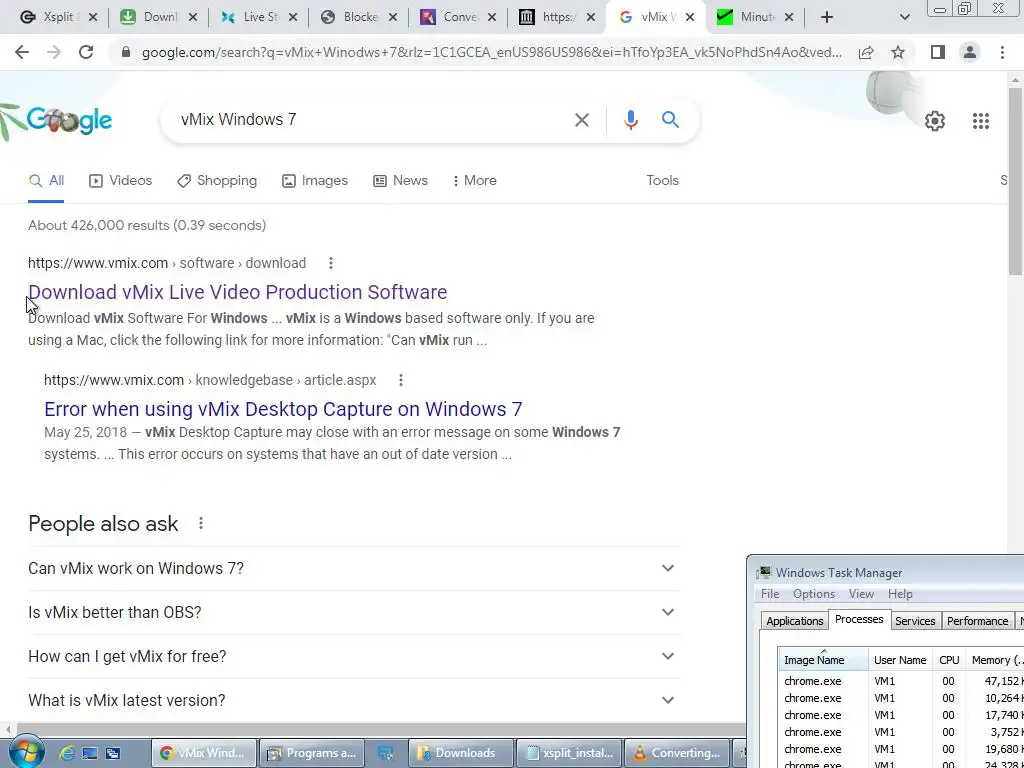The width and height of the screenshot is (1024, 768).
Task: Open Task Manager View menu
Action: [x=861, y=594]
